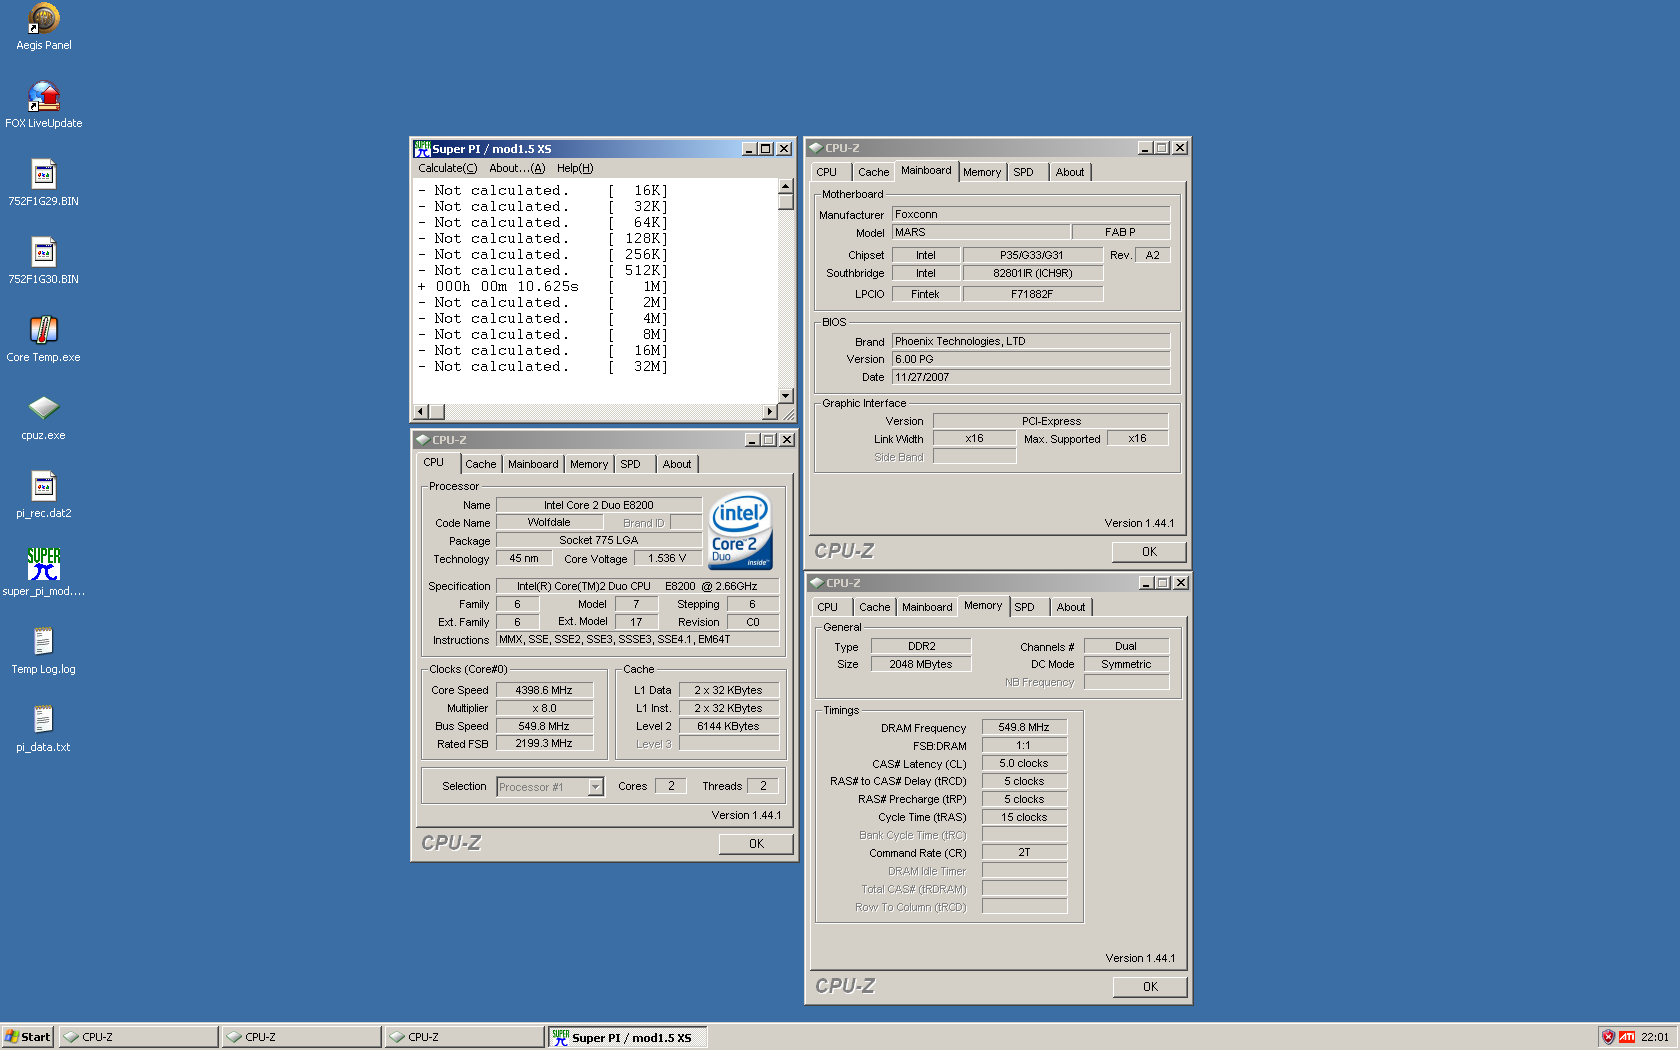This screenshot has width=1680, height=1050.
Task: Select the Temp Log.log file icon
Action: pos(43,651)
